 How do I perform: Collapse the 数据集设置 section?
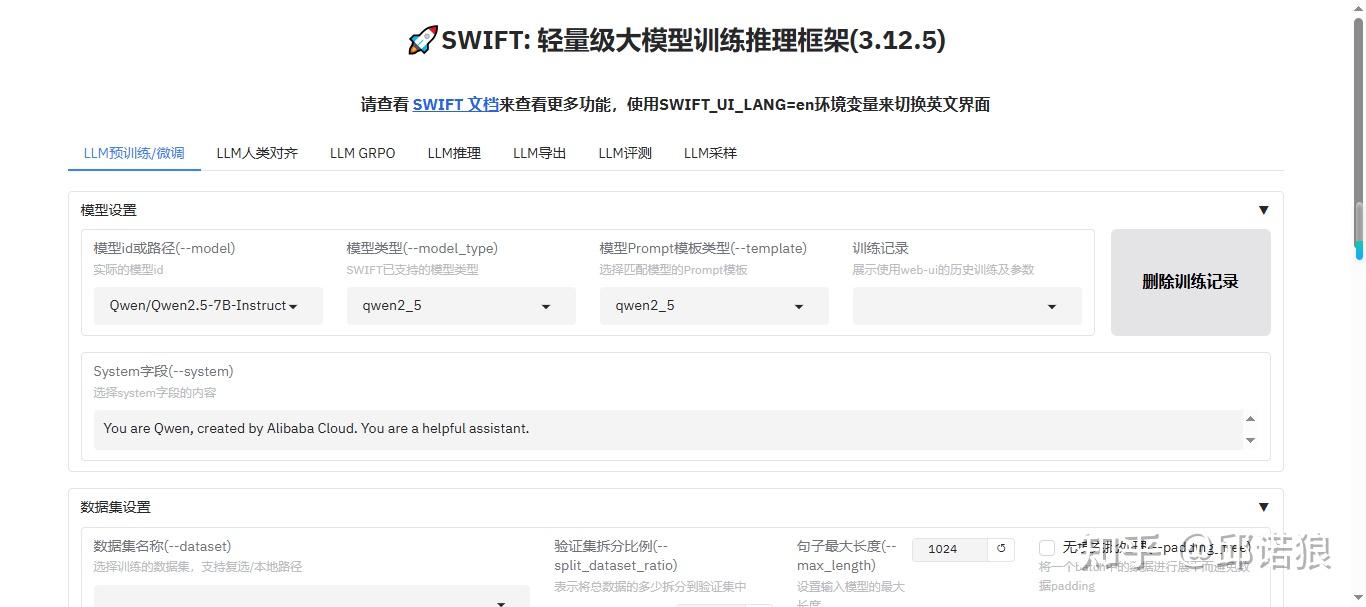click(x=1263, y=507)
